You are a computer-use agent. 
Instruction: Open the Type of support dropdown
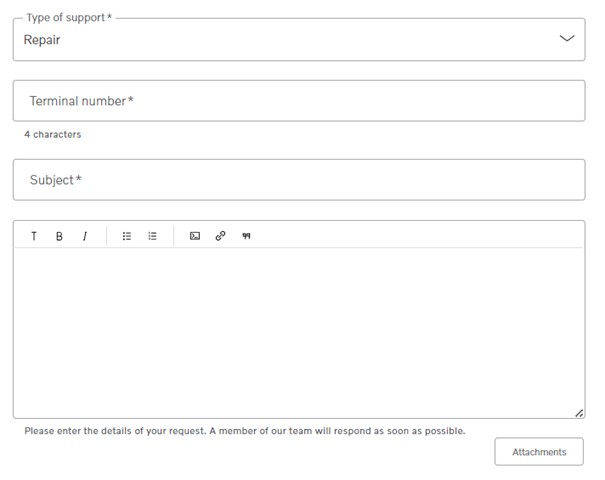pyautogui.click(x=299, y=39)
